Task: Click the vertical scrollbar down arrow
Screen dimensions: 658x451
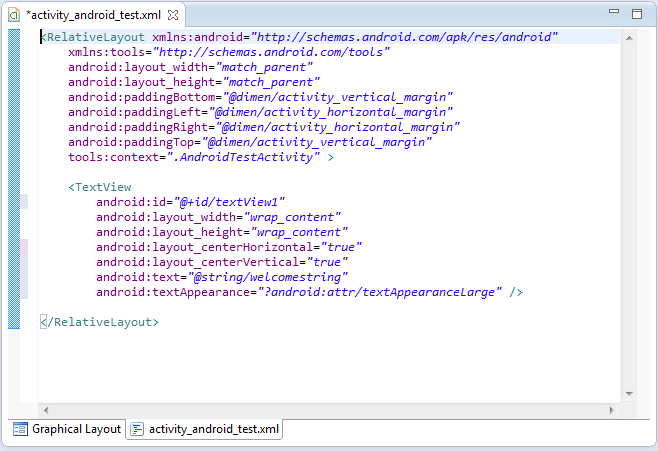Action: pyautogui.click(x=629, y=394)
